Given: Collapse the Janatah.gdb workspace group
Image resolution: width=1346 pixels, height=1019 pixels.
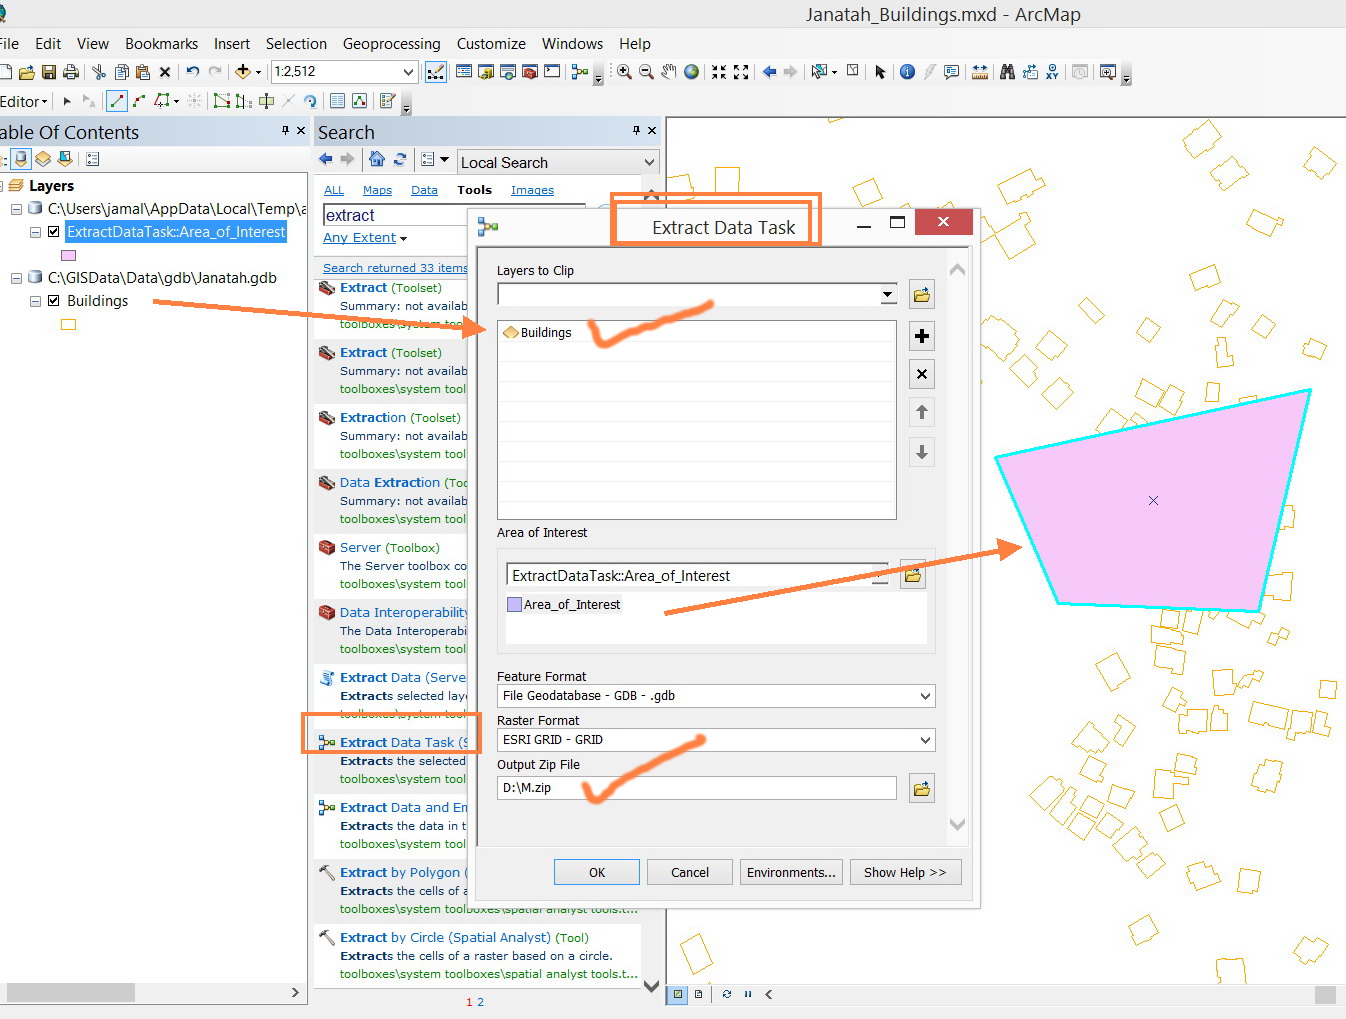Looking at the screenshot, I should [16, 278].
